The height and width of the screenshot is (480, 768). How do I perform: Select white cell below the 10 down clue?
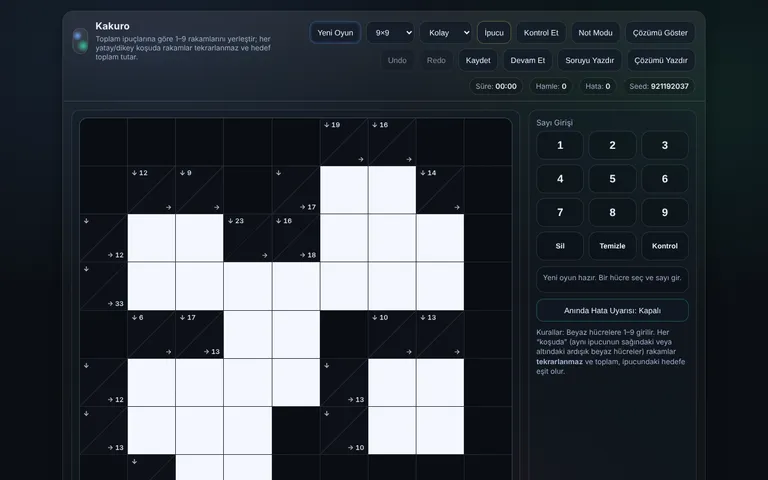click(x=392, y=382)
